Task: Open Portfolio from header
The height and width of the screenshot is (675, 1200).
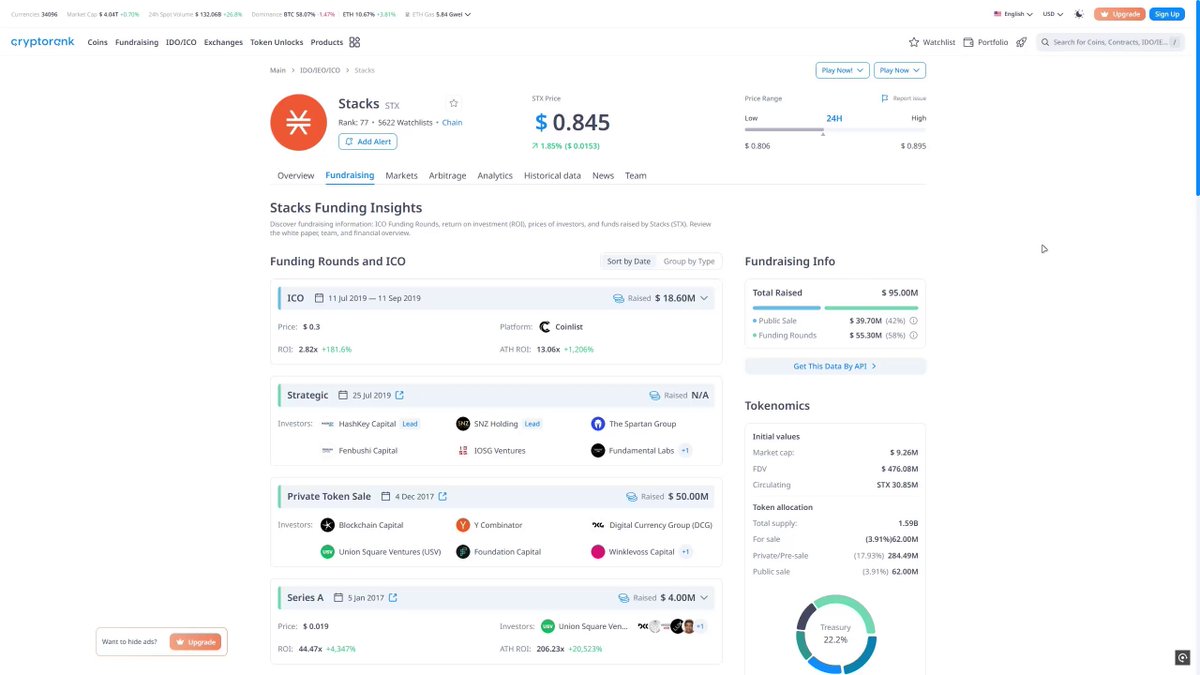Action: click(x=986, y=42)
